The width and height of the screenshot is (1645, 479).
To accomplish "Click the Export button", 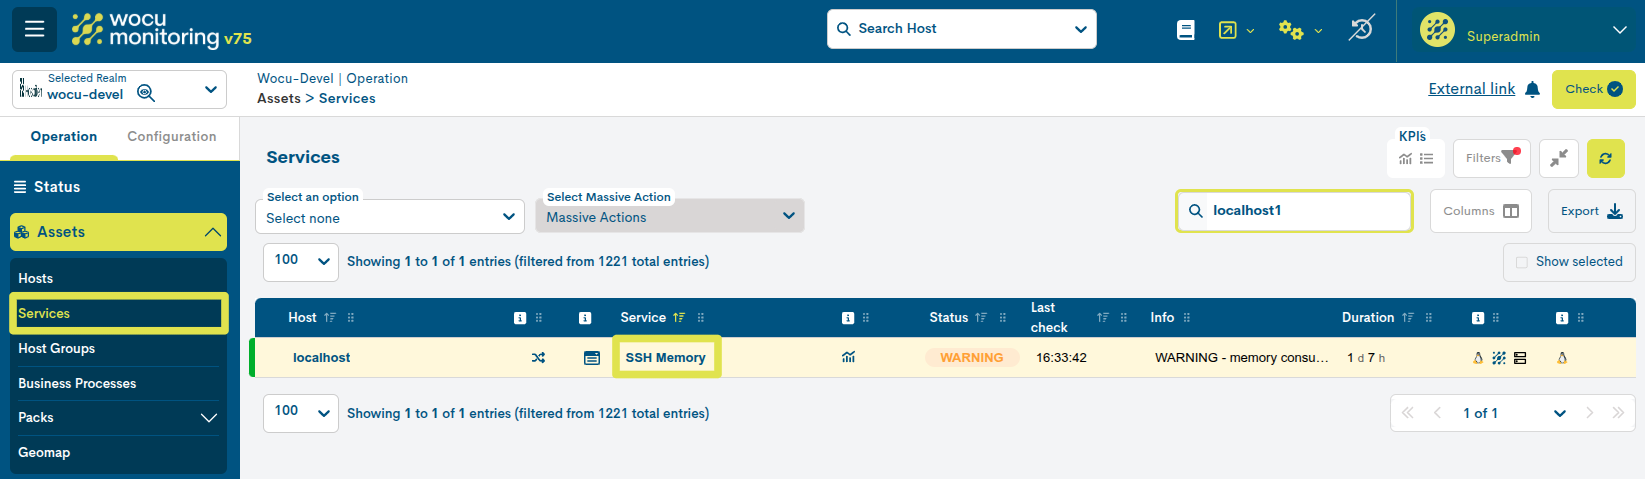I will [1592, 211].
